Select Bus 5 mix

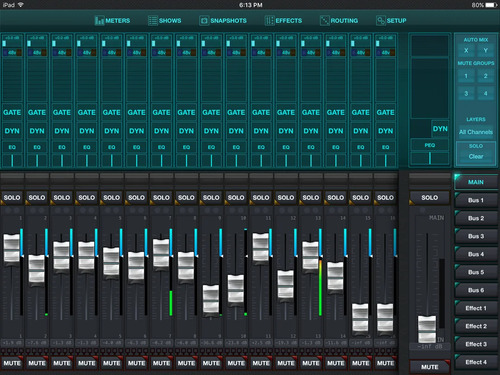pos(476,272)
